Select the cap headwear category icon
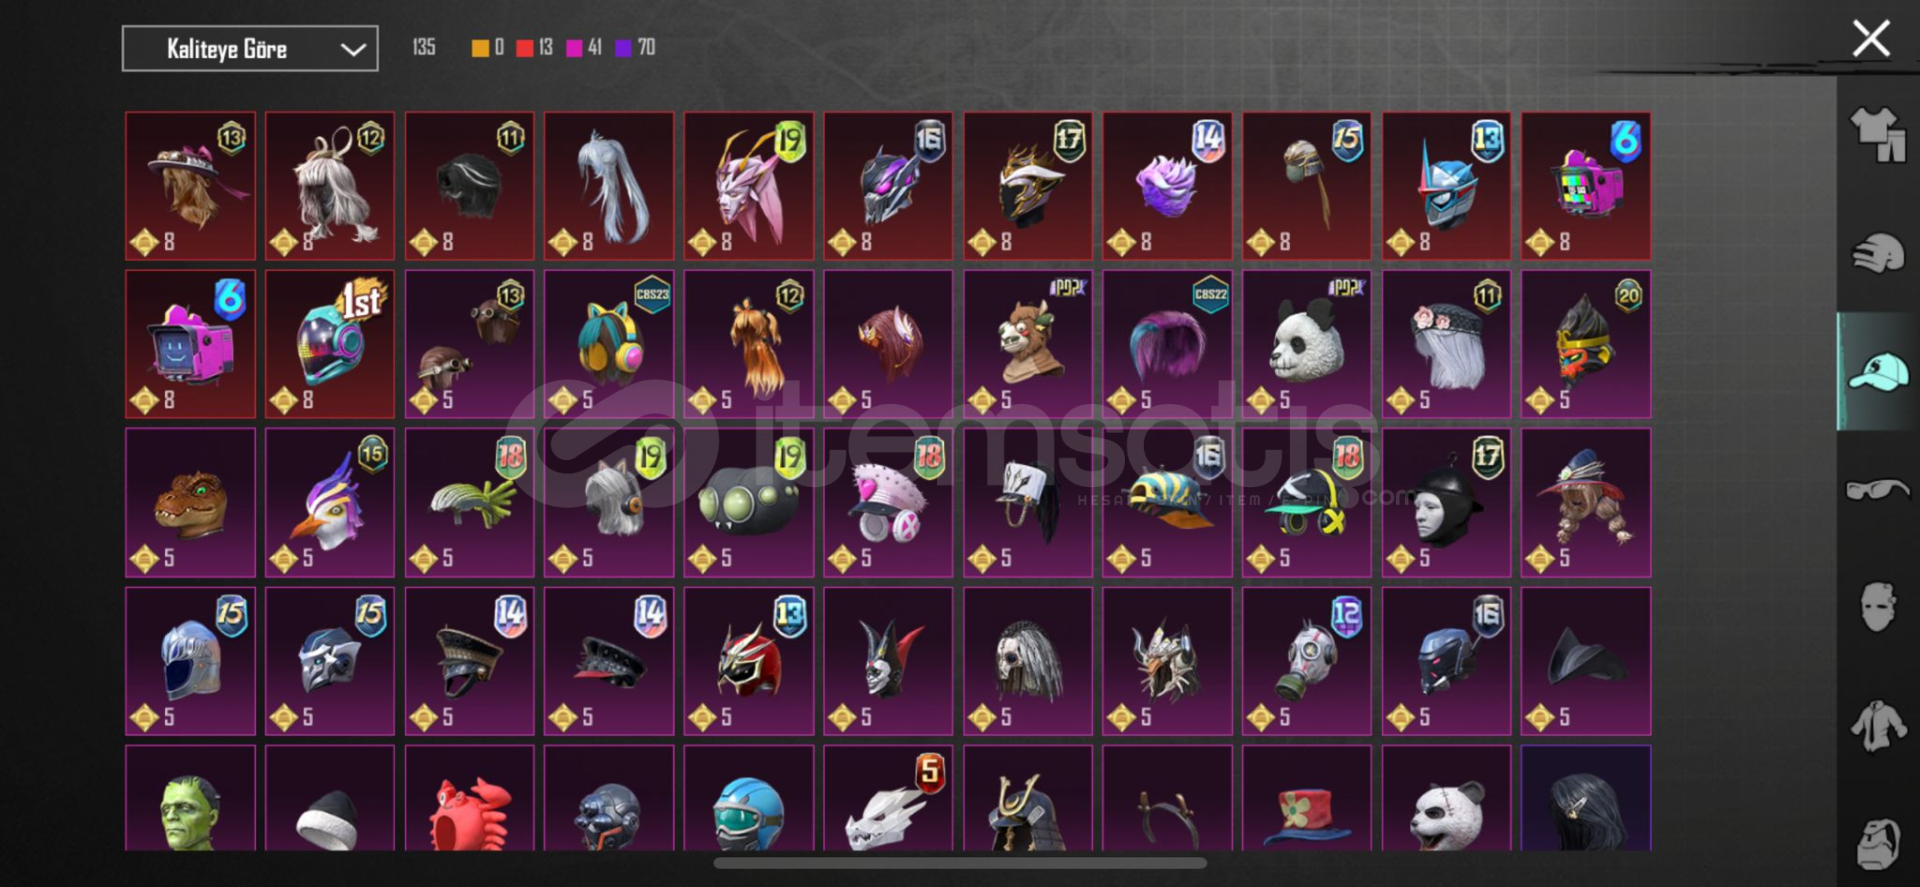The image size is (1920, 887). [x=1877, y=372]
